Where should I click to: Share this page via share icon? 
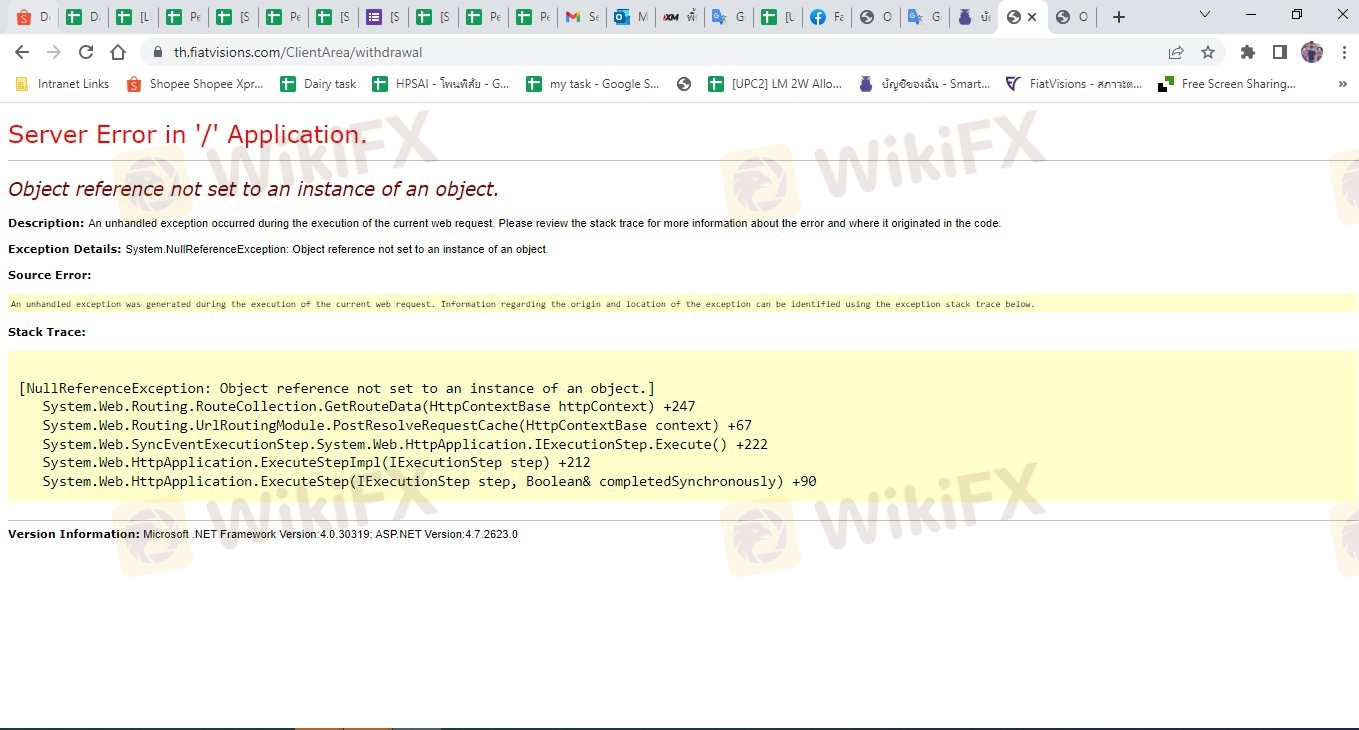pos(1176,52)
